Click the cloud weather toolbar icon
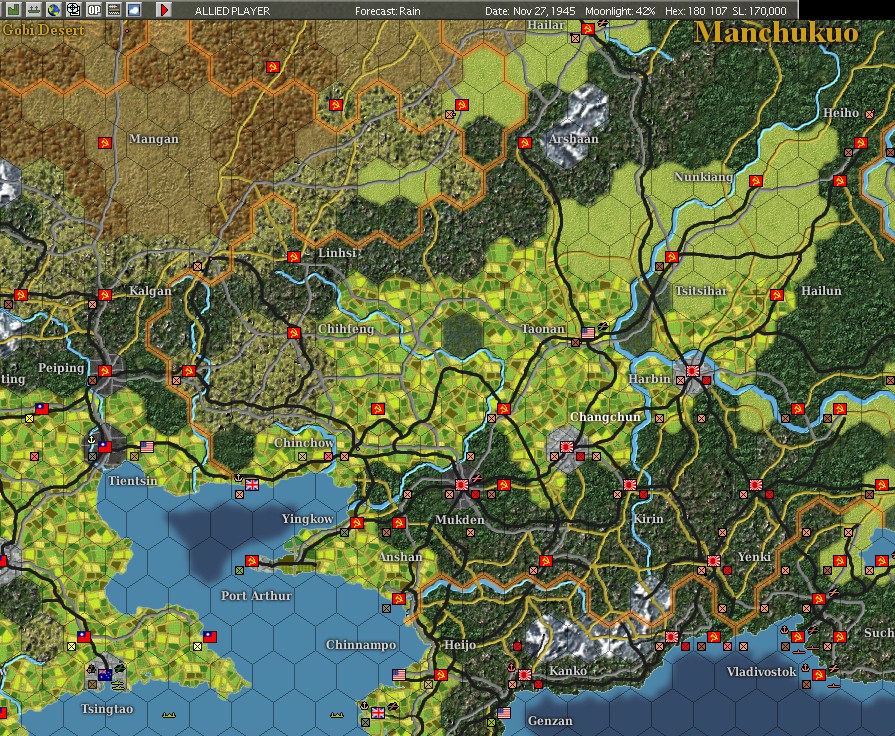895x736 pixels. 134,9
